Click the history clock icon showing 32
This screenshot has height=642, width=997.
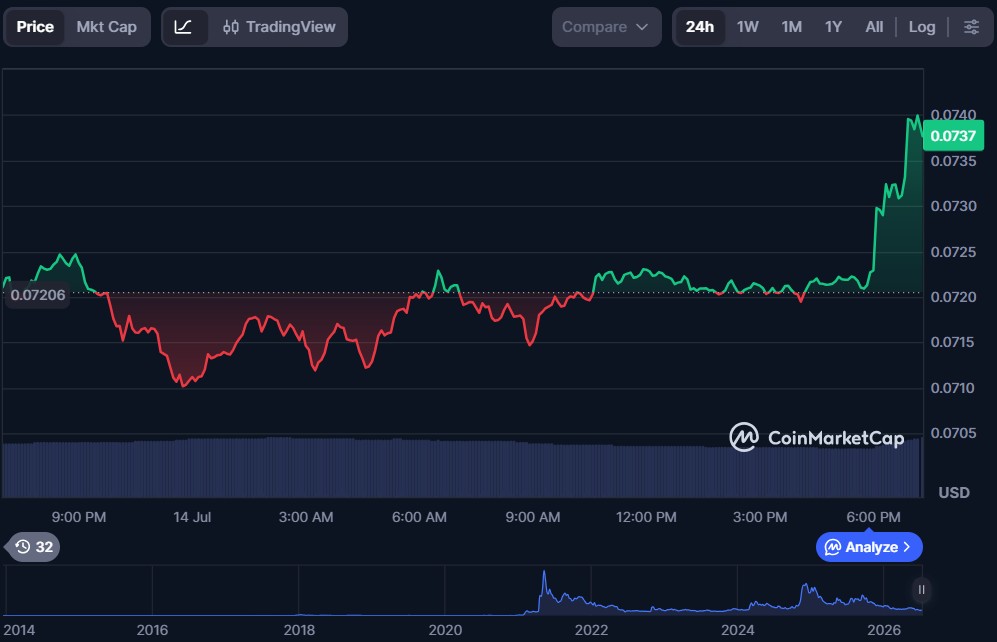(34, 547)
